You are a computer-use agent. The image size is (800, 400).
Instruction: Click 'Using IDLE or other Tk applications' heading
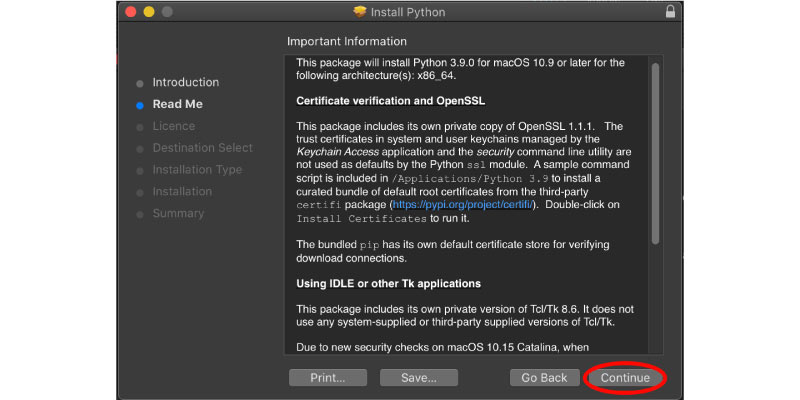point(388,284)
